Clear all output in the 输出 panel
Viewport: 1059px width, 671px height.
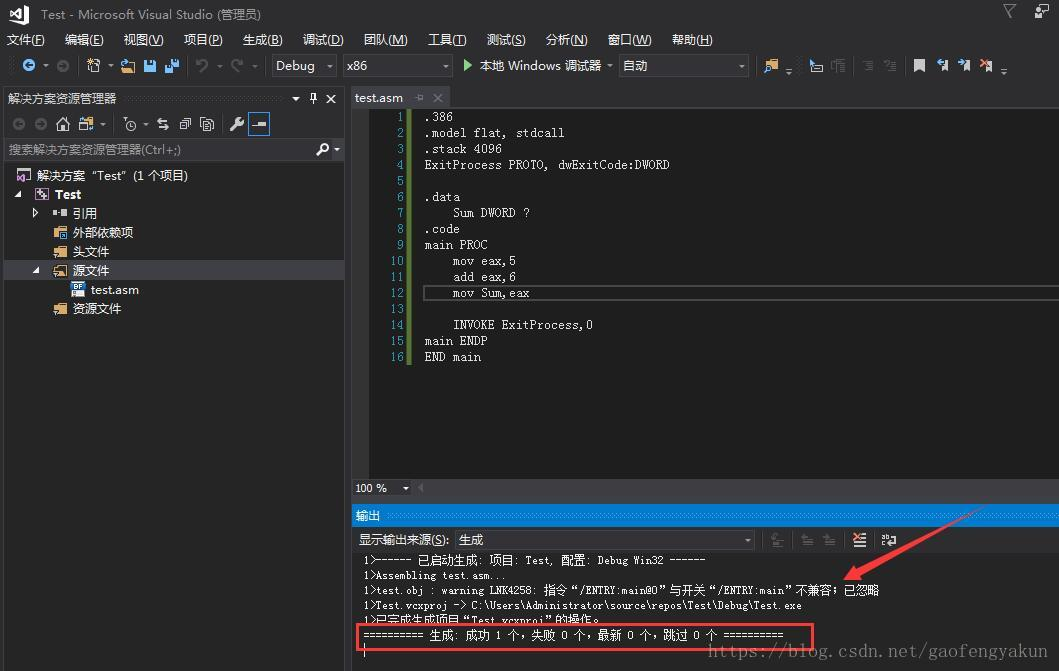click(x=860, y=540)
